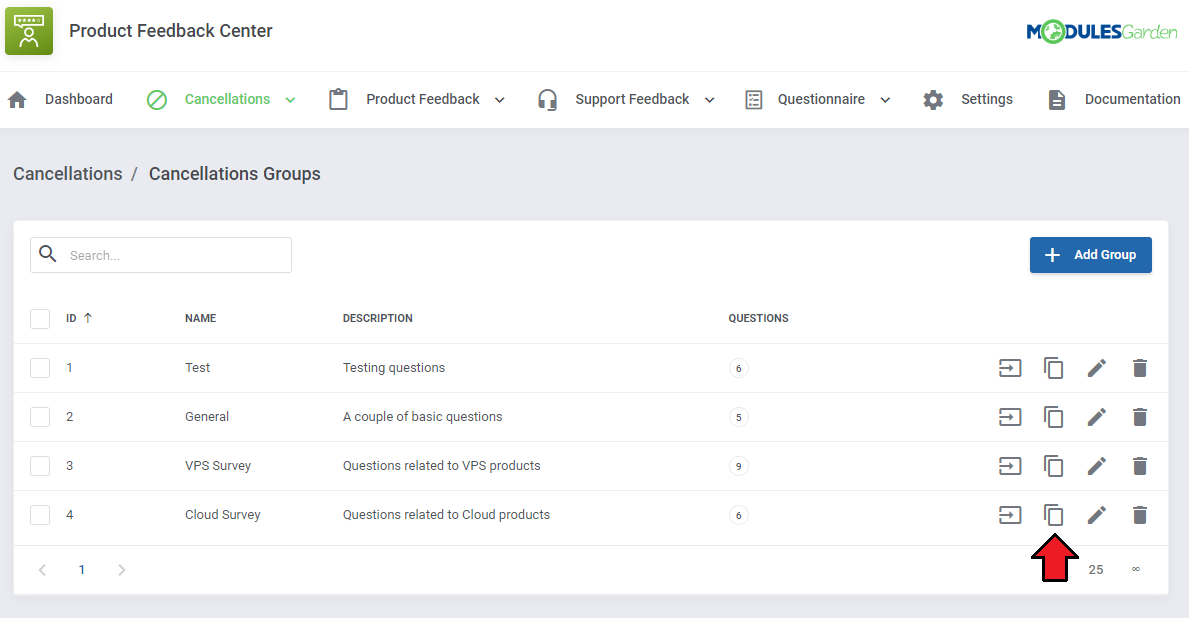Click the Cancellations breadcrumb link
The image size is (1189, 618).
67,174
